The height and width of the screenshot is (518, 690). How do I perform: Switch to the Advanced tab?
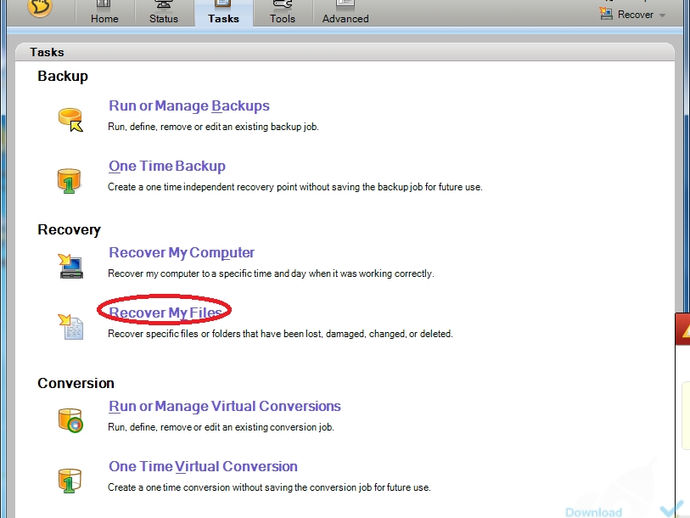[345, 13]
